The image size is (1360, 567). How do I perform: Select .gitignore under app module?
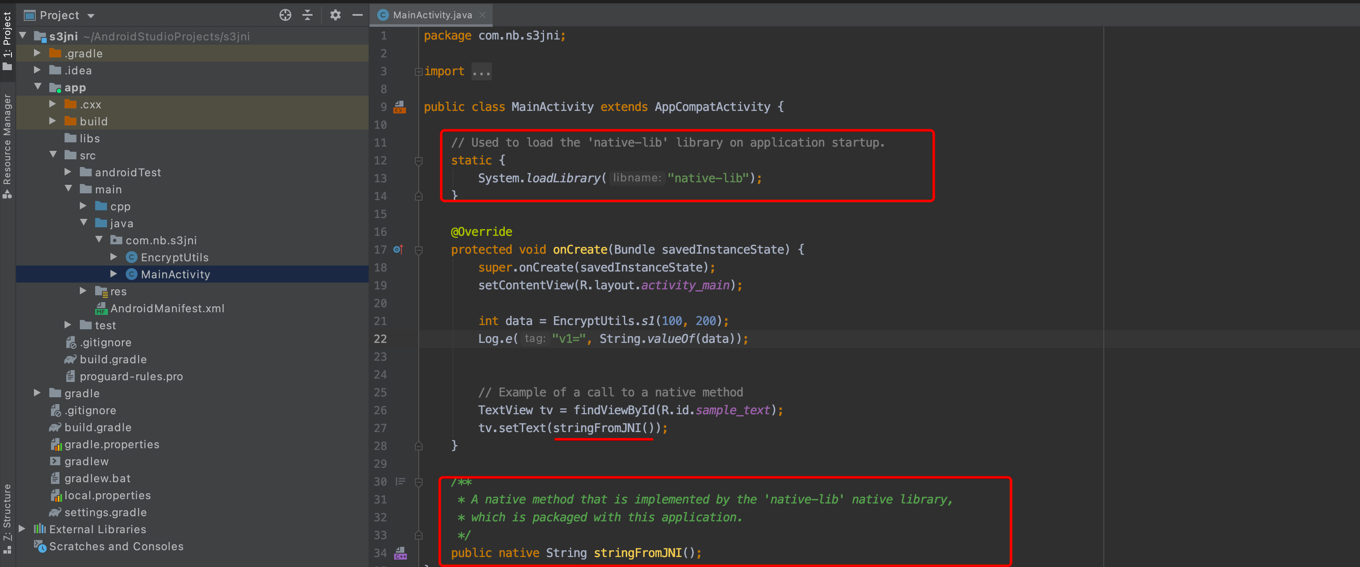(x=97, y=342)
